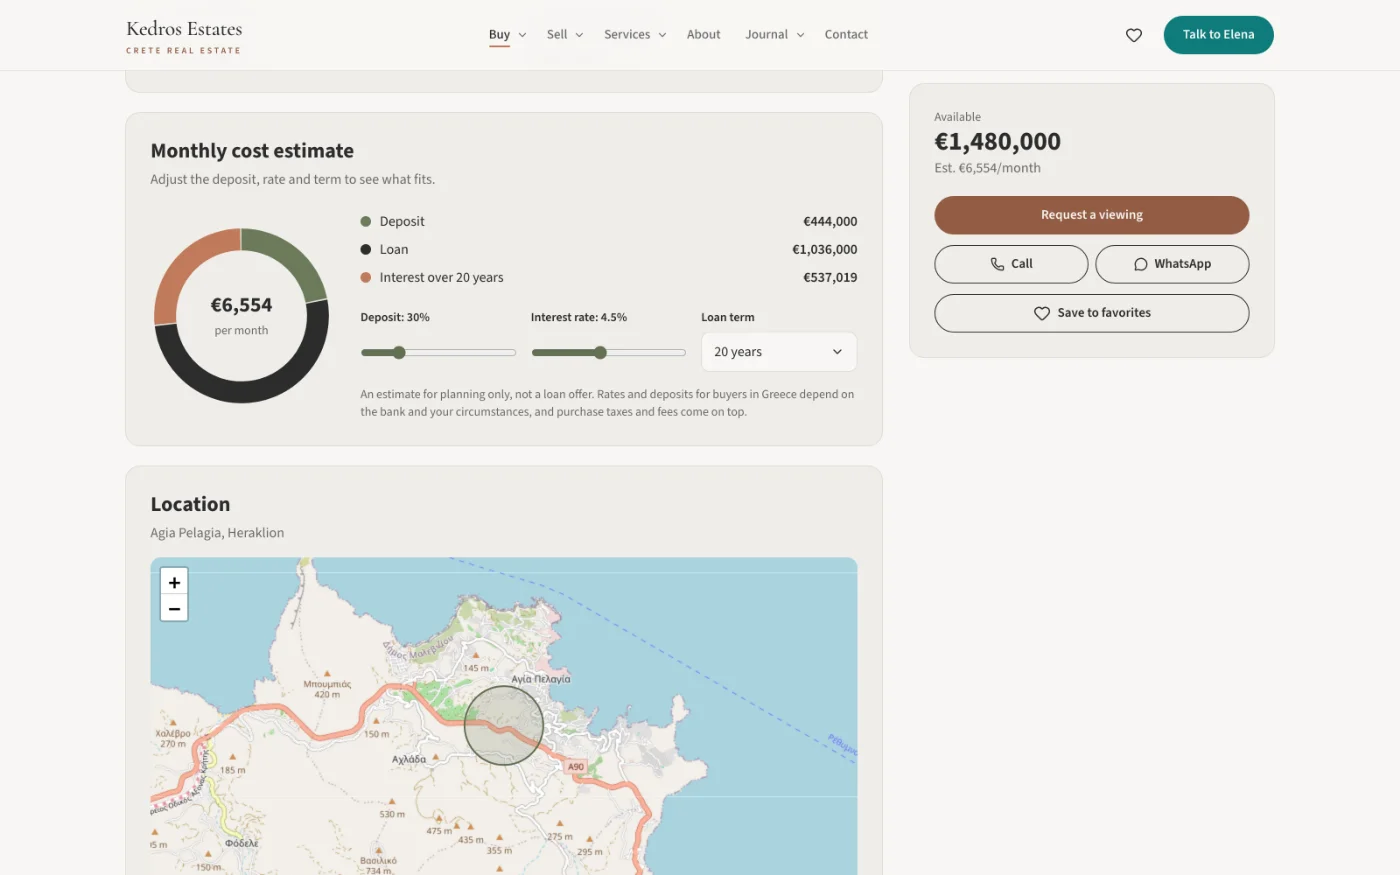Click the €6,554 monthly cost donut chart
Image resolution: width=1400 pixels, height=875 pixels.
241,316
